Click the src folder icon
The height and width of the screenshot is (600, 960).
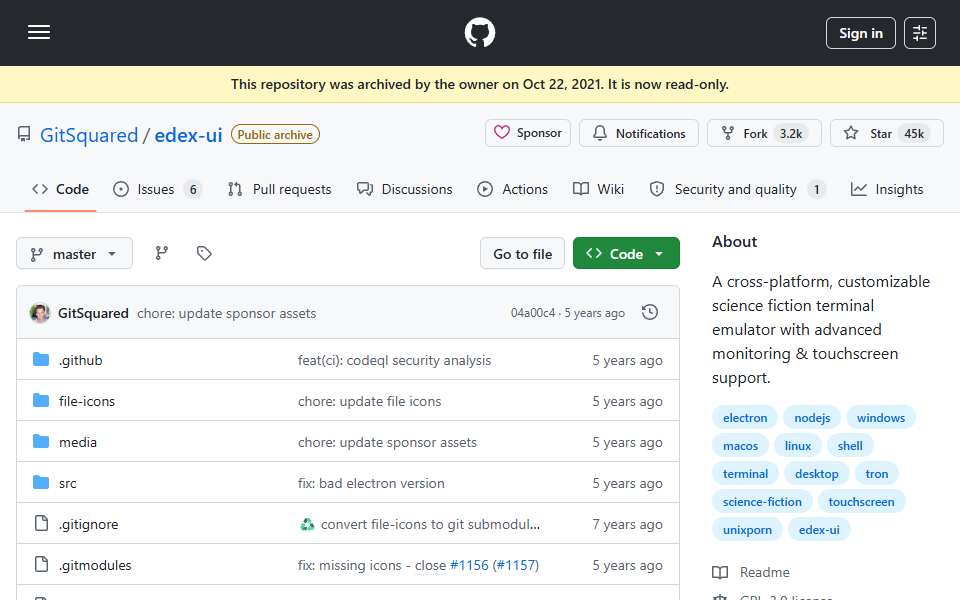pyautogui.click(x=41, y=482)
